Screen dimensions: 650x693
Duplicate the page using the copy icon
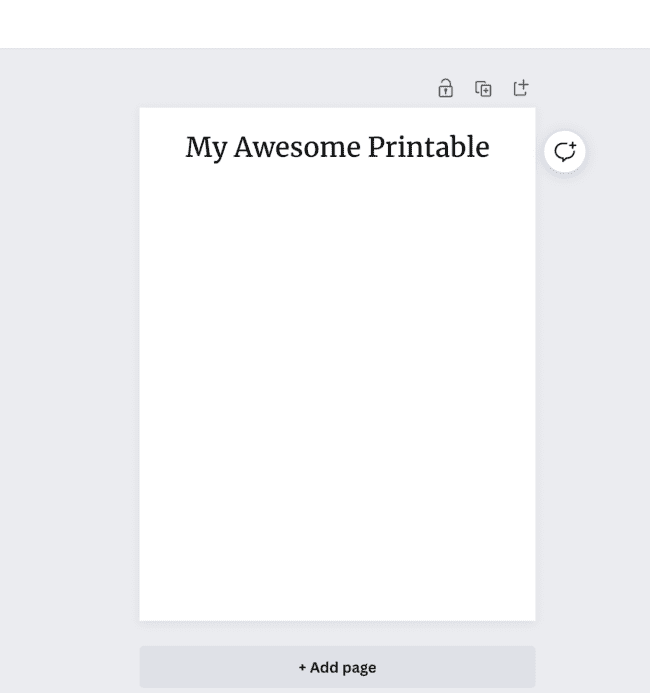[x=483, y=89]
